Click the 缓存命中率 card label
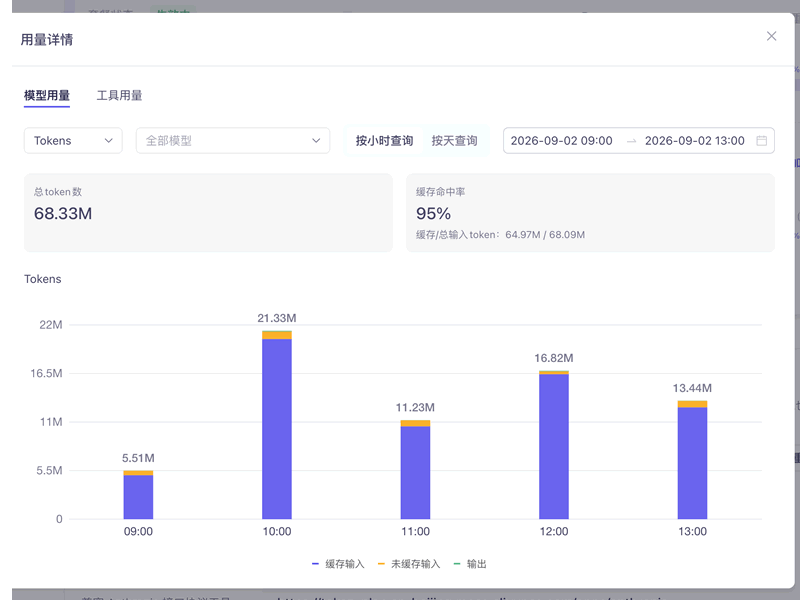Screen dimensions: 800x600 [440, 192]
